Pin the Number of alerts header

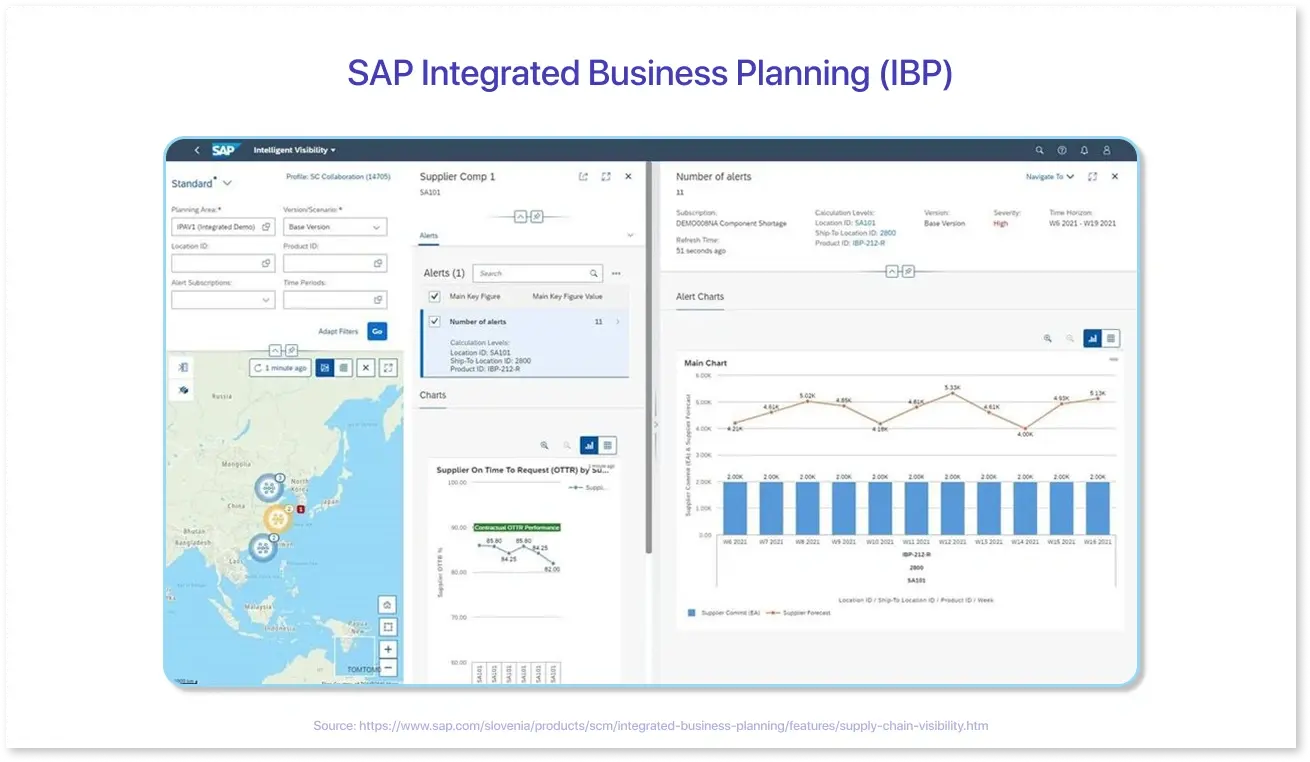click(x=908, y=271)
